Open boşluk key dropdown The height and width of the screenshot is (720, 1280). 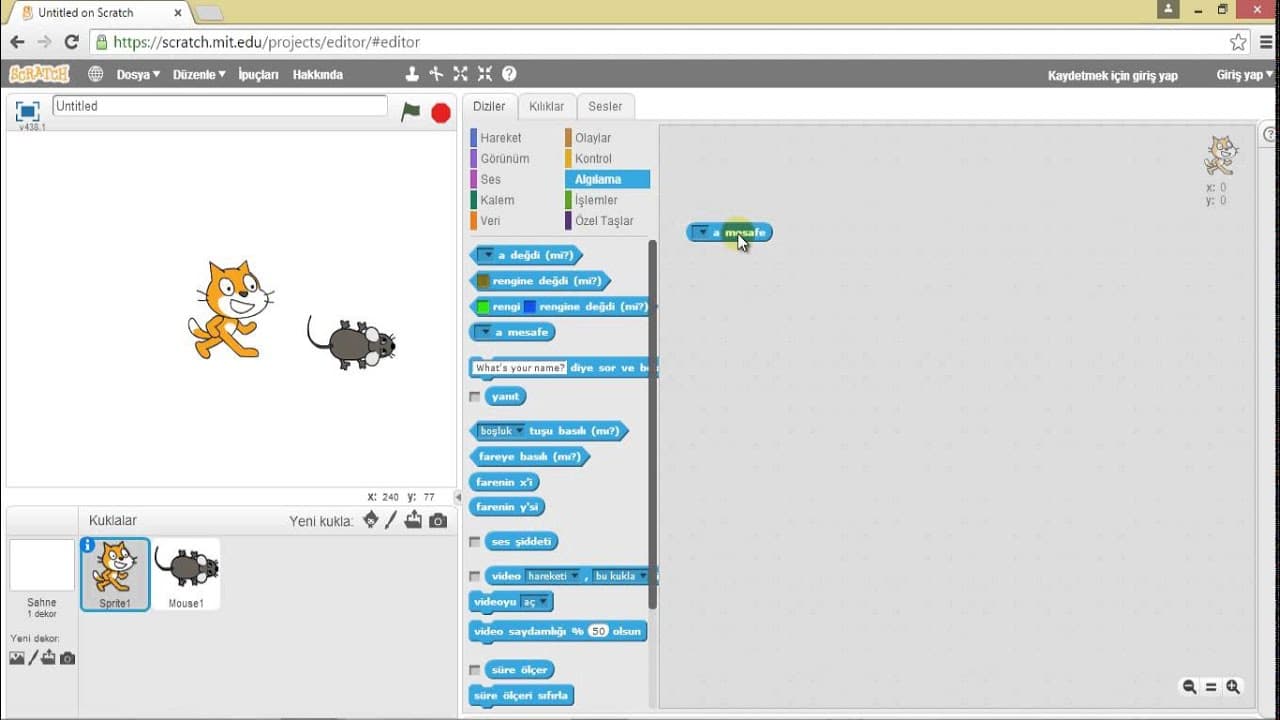click(500, 431)
